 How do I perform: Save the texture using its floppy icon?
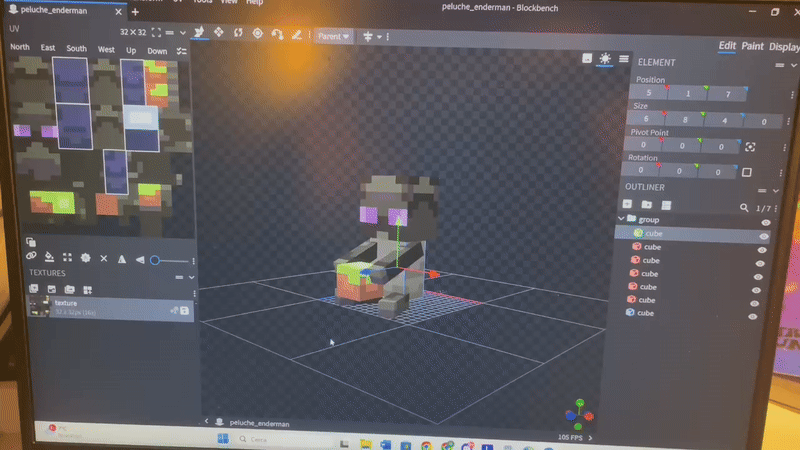click(x=185, y=311)
